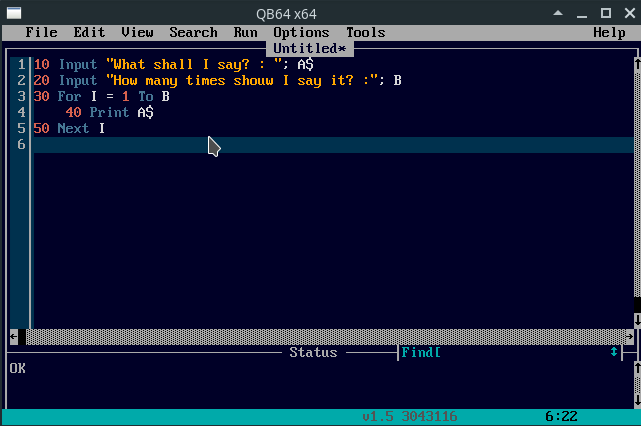Click the horizontal scrollbar track
This screenshot has width=641, height=426.
tap(326, 336)
